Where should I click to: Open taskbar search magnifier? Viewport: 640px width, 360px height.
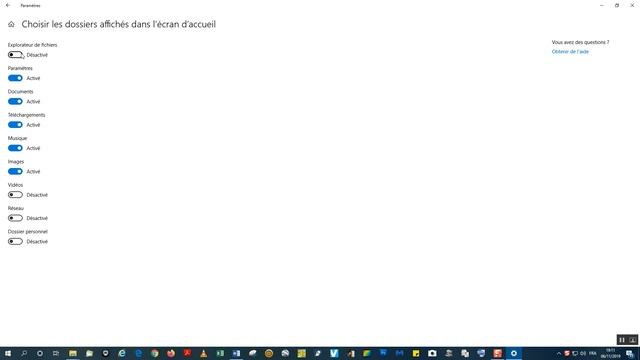pos(24,353)
